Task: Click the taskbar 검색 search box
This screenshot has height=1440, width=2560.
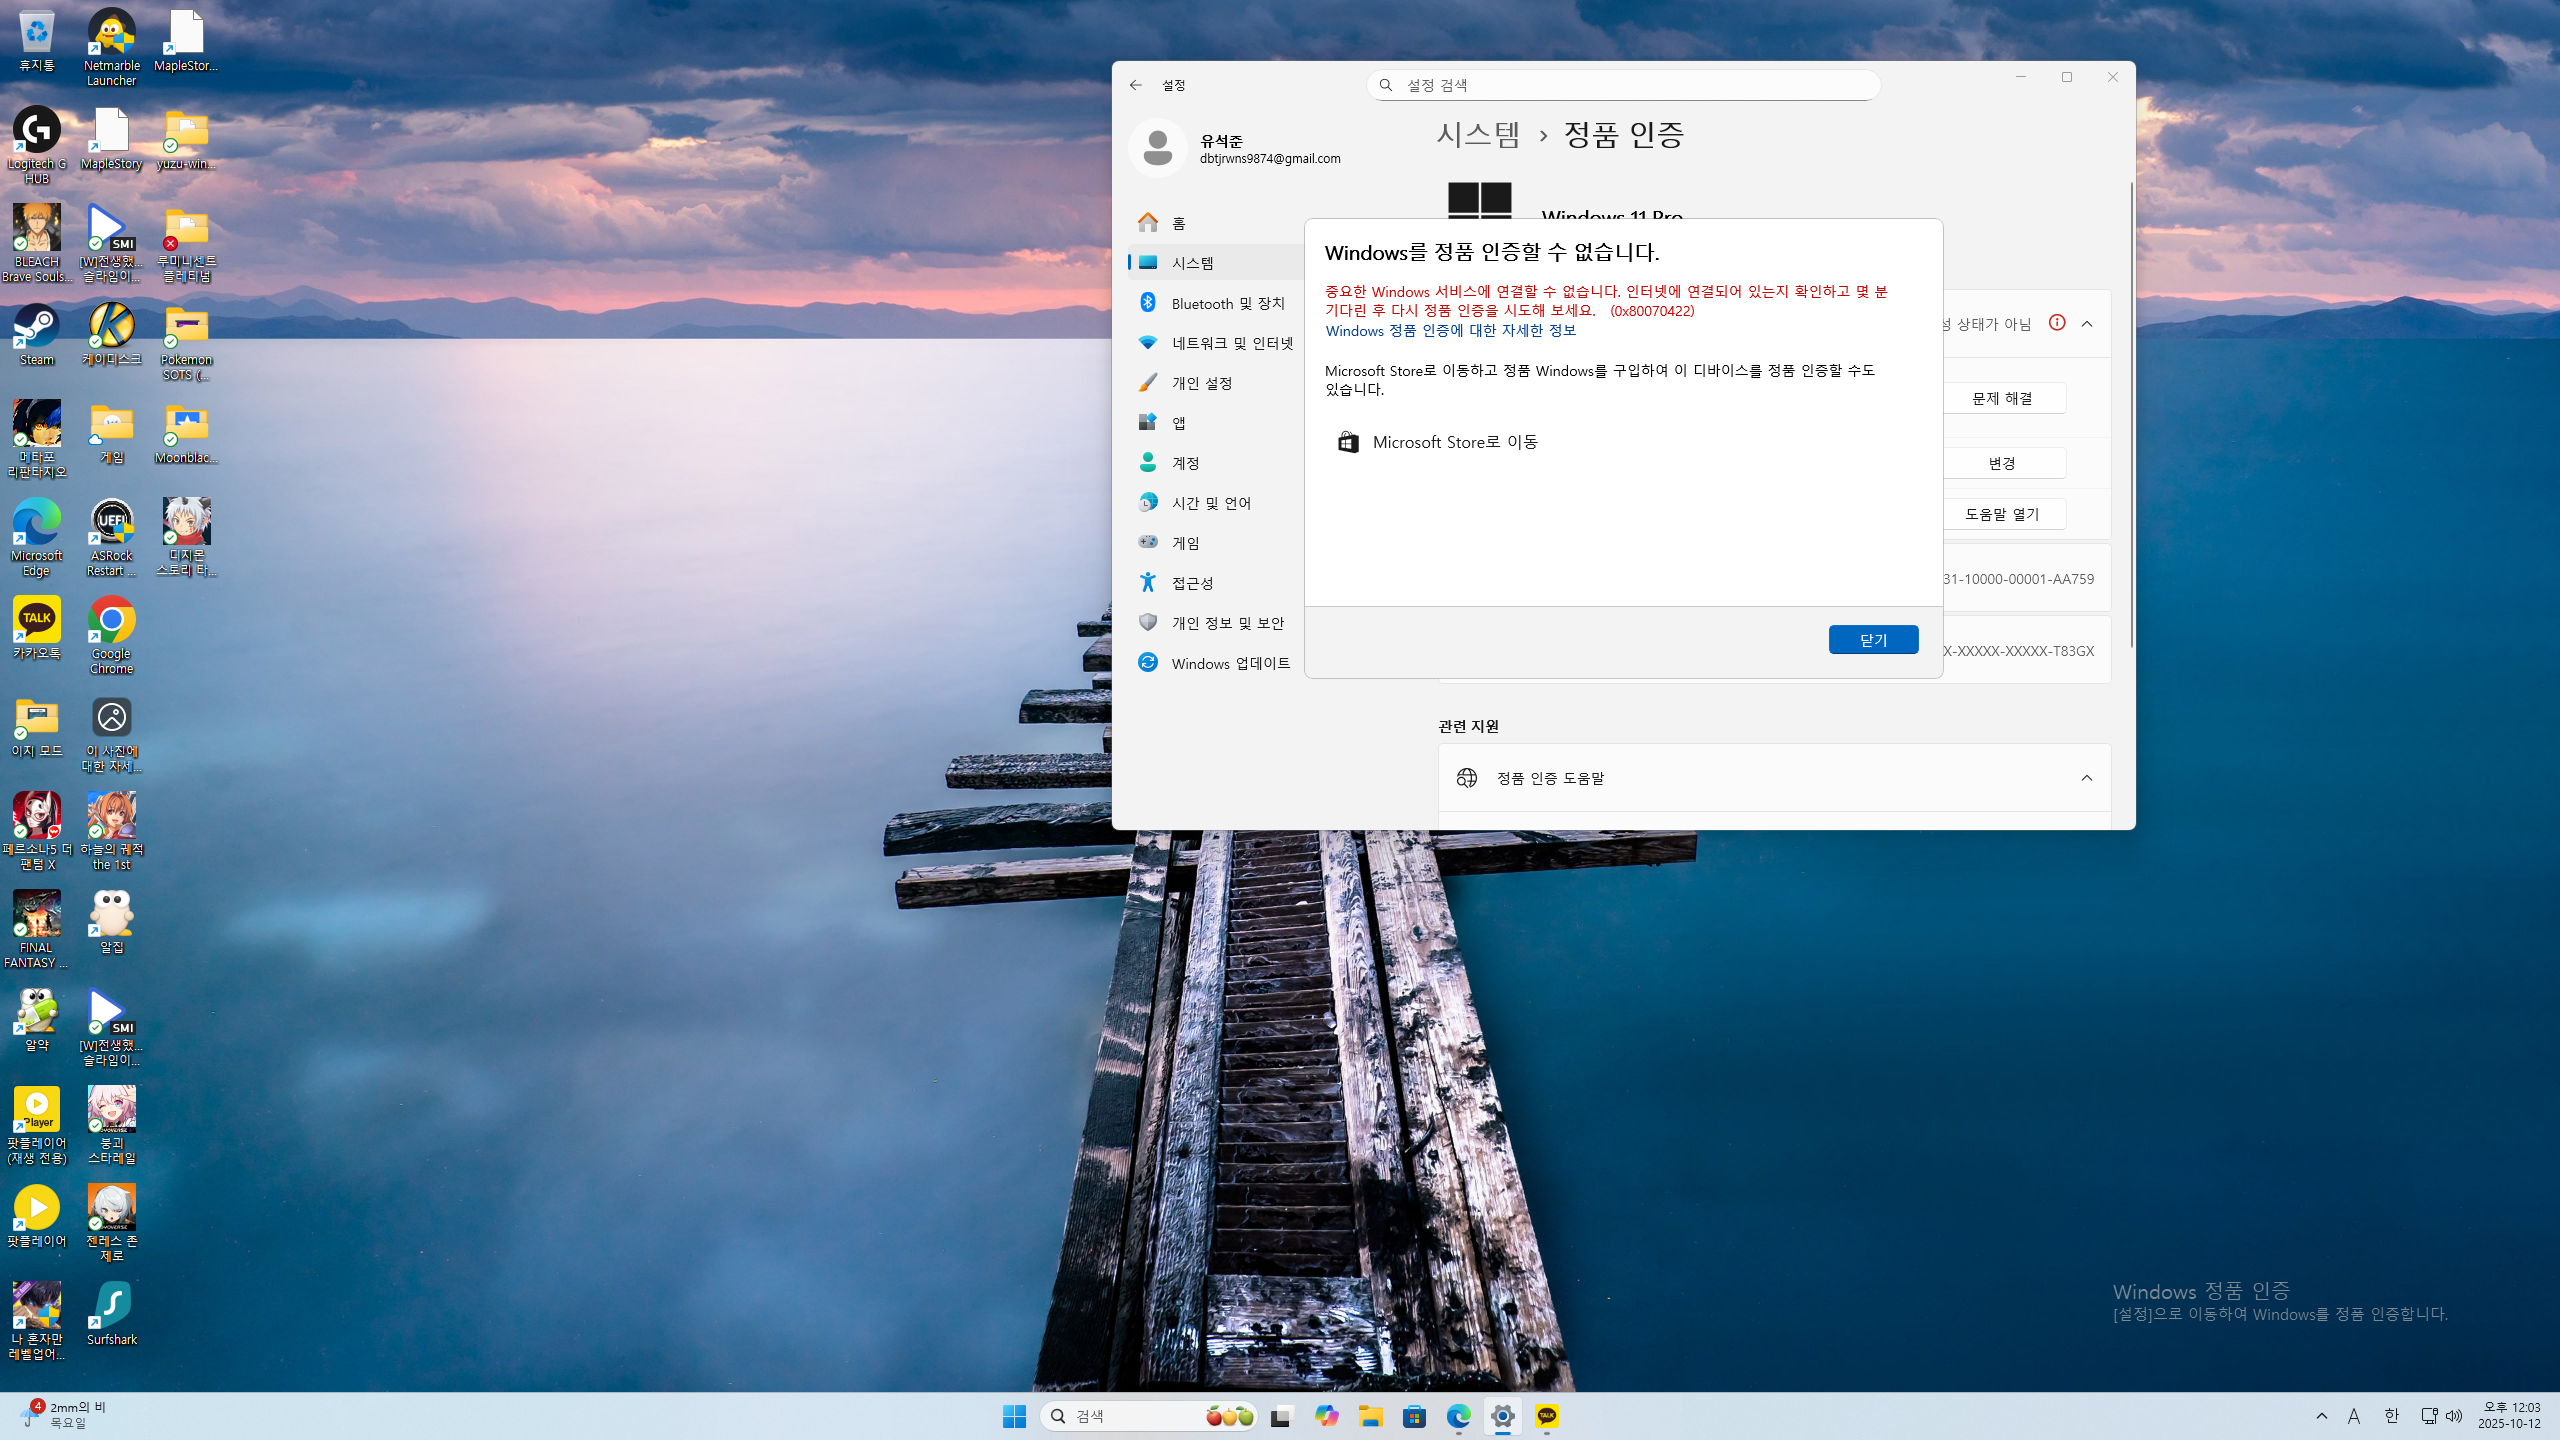Action: pyautogui.click(x=1148, y=1416)
